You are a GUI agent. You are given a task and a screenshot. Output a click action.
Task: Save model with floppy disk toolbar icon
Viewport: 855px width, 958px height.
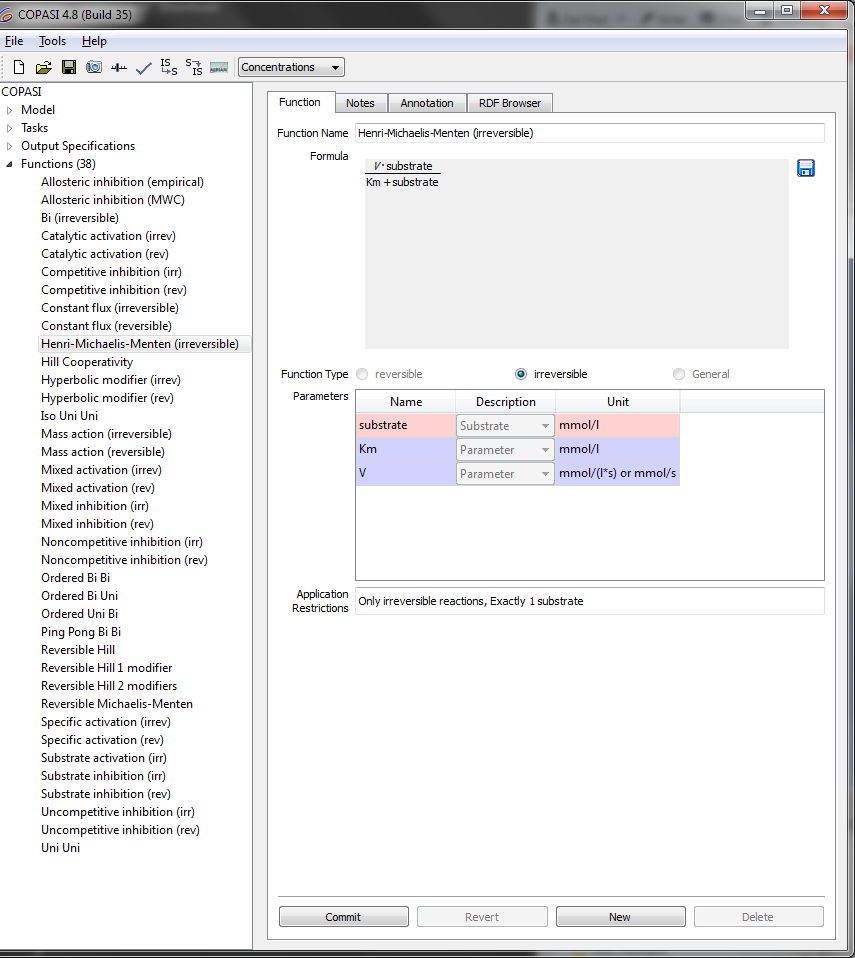pyautogui.click(x=68, y=68)
